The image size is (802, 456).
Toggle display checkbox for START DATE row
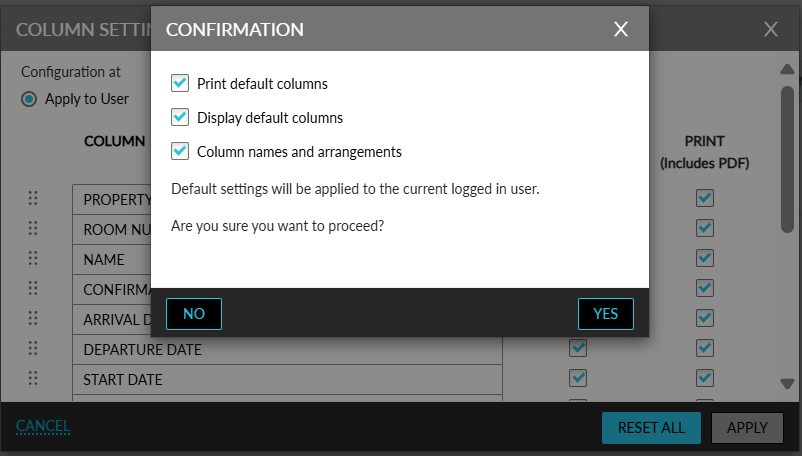click(x=578, y=378)
